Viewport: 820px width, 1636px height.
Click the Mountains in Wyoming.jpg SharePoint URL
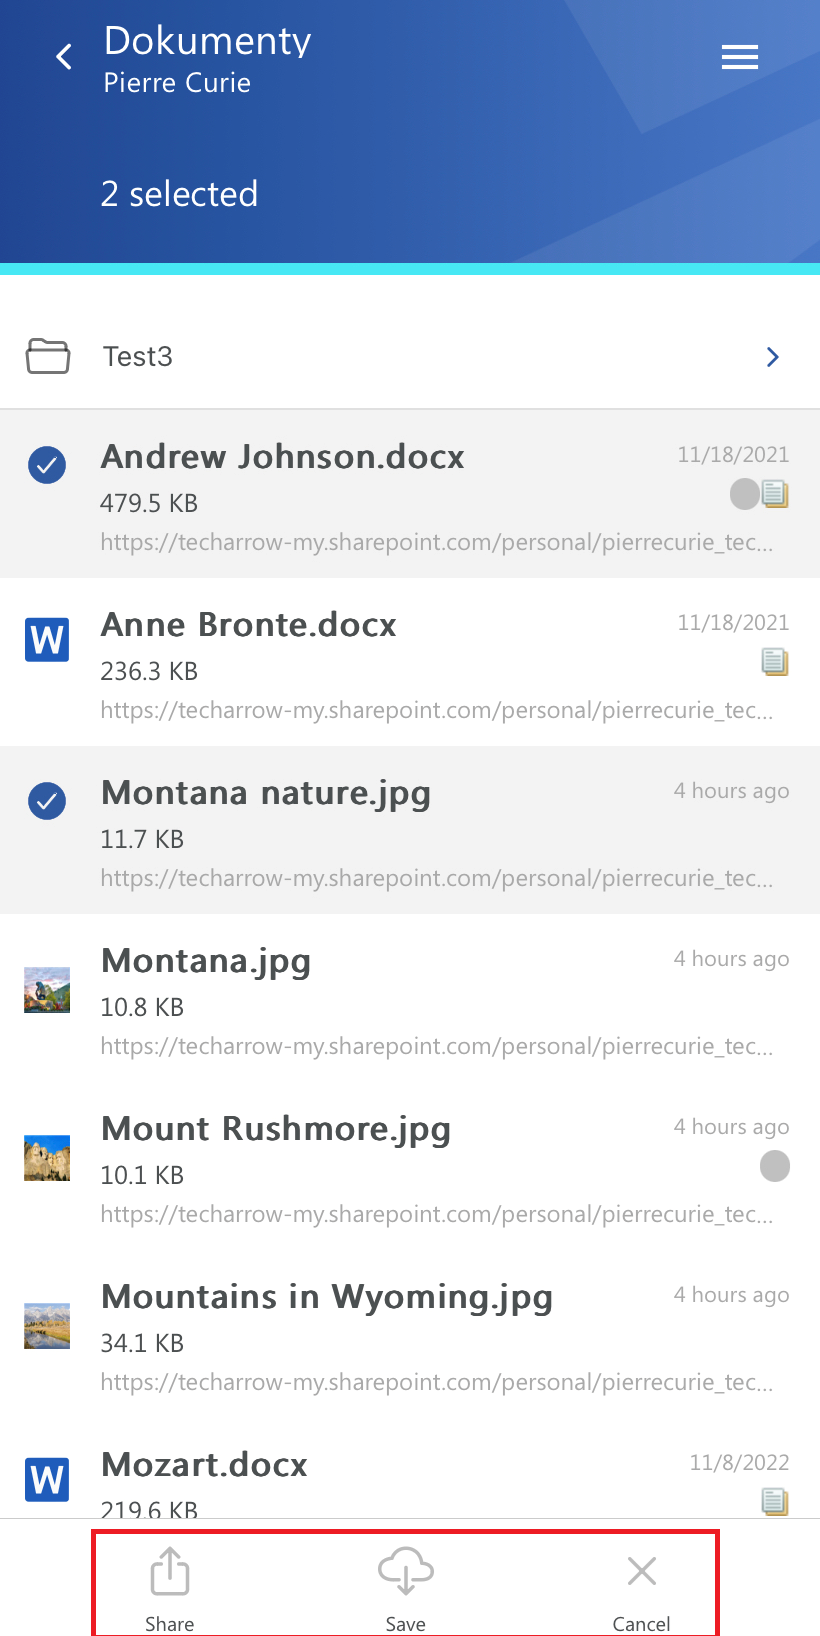[436, 1382]
